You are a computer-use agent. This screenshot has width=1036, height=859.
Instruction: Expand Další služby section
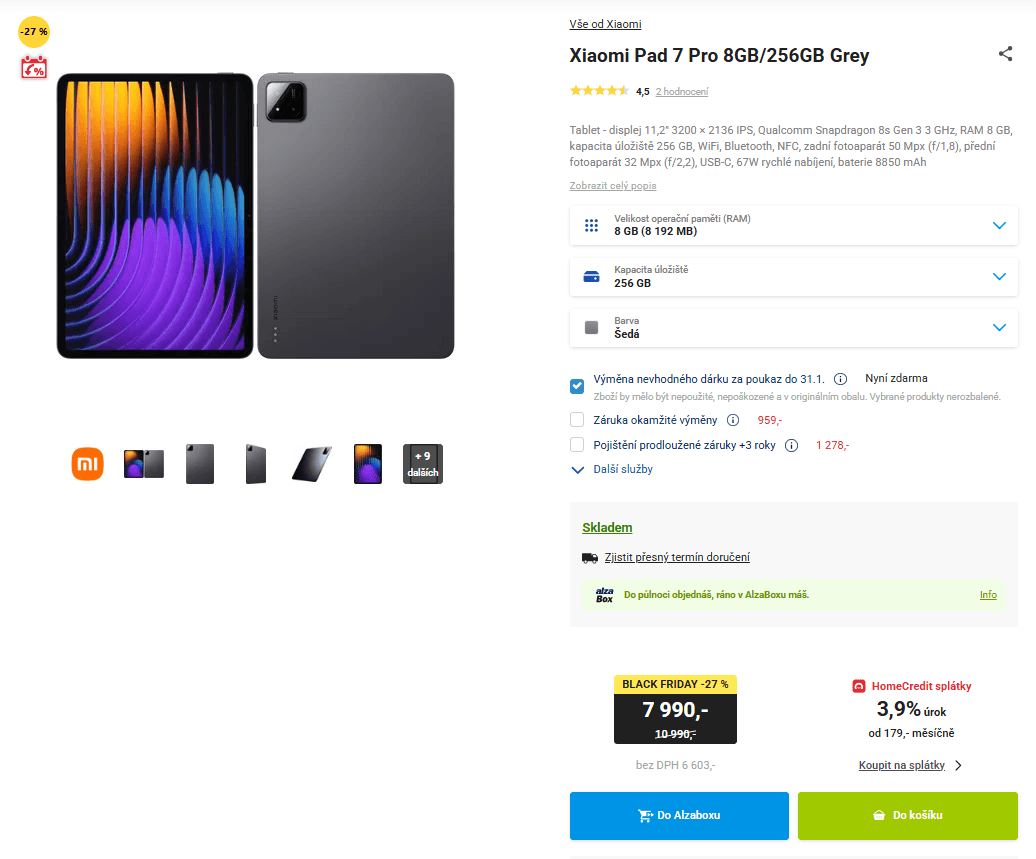[620, 469]
